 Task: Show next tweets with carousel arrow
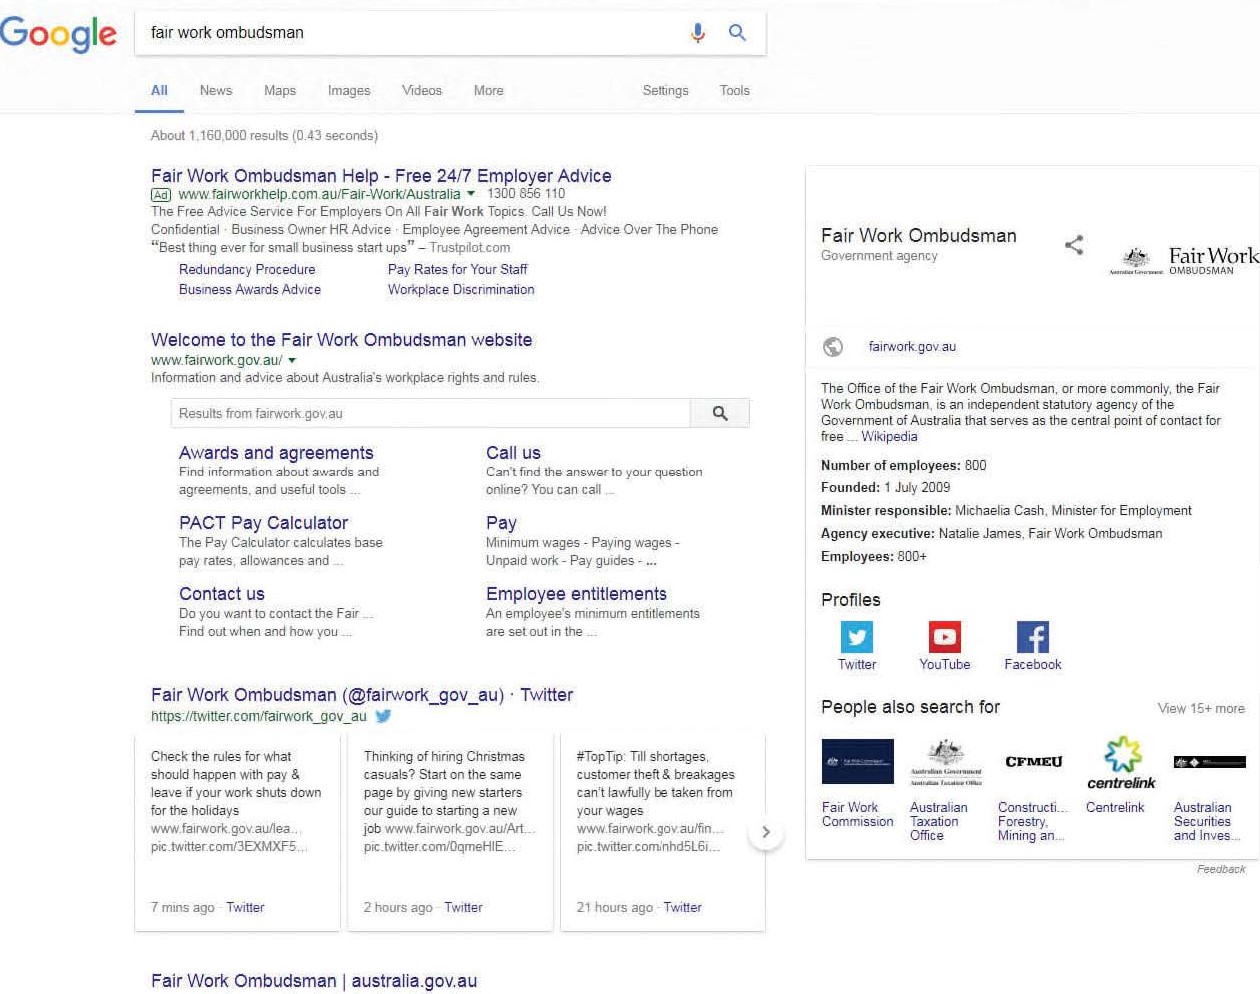(x=766, y=832)
